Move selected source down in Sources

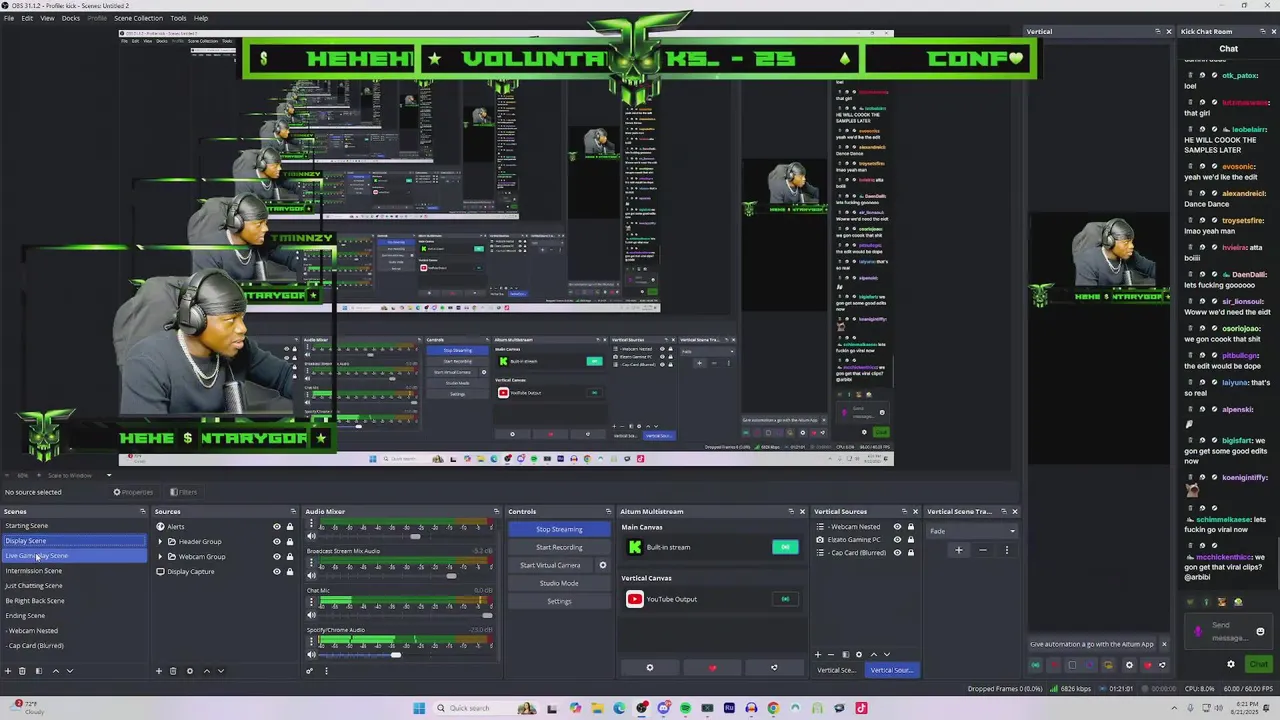click(220, 671)
